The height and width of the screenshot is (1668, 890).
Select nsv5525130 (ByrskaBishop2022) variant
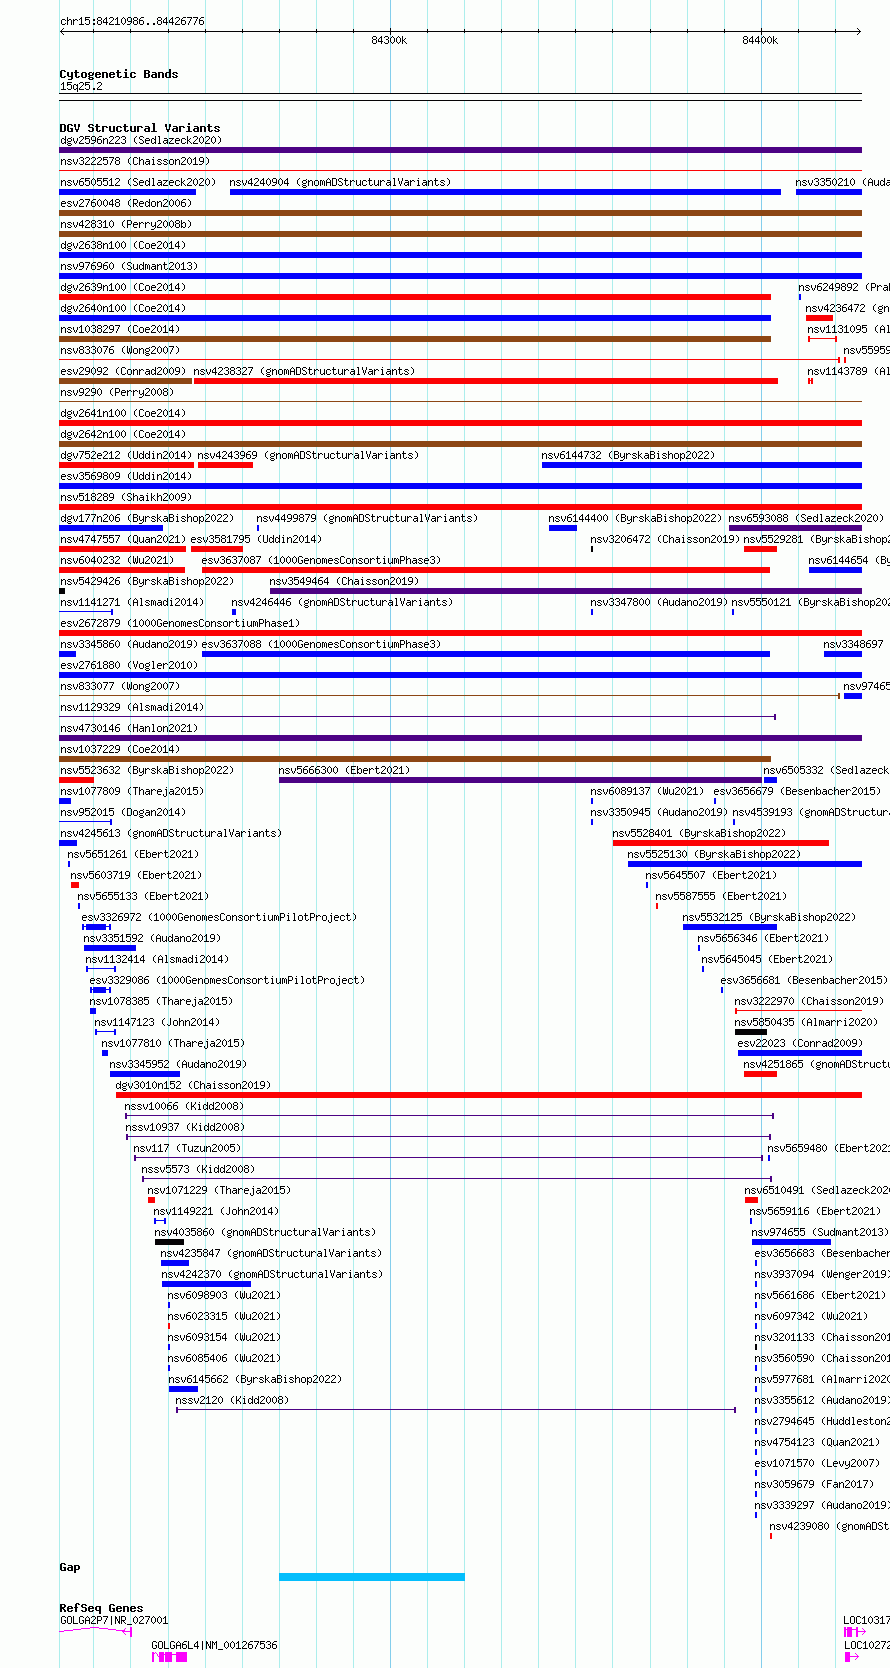pyautogui.click(x=714, y=855)
